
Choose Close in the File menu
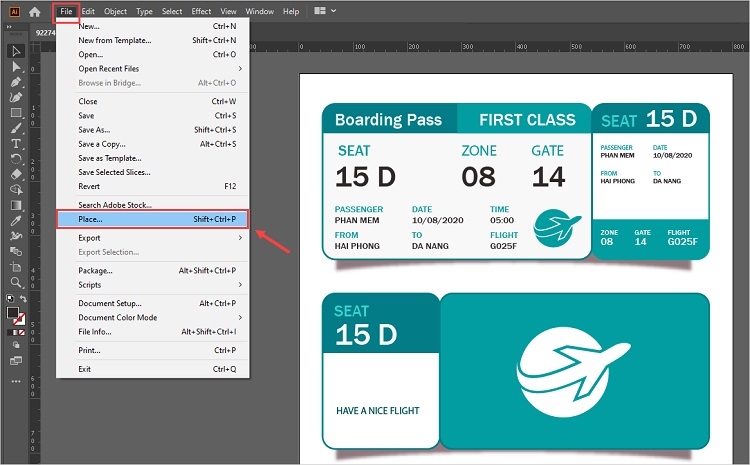153,101
